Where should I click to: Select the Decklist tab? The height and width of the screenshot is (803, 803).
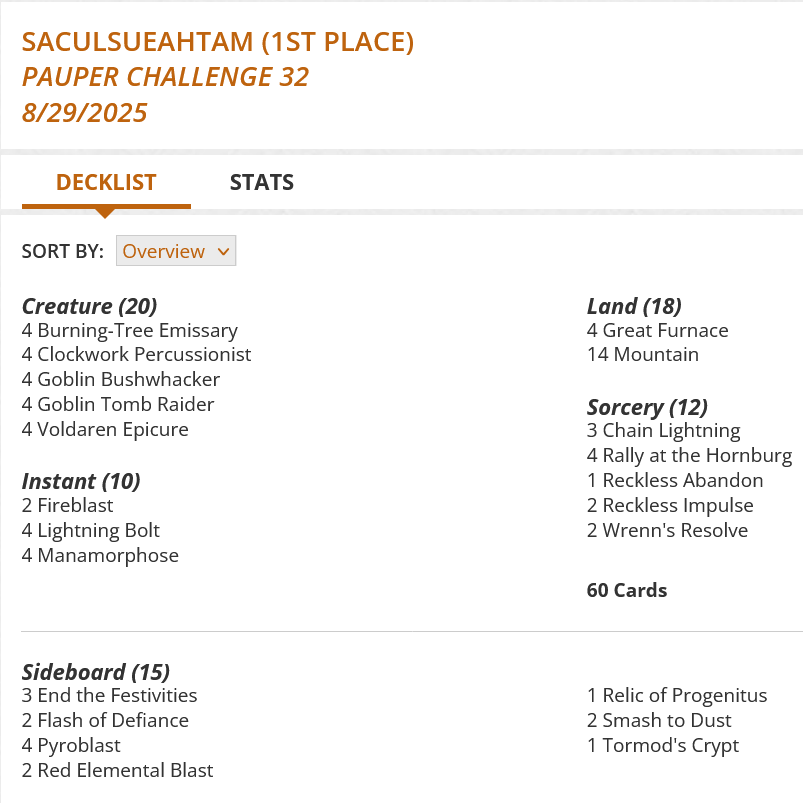[106, 182]
